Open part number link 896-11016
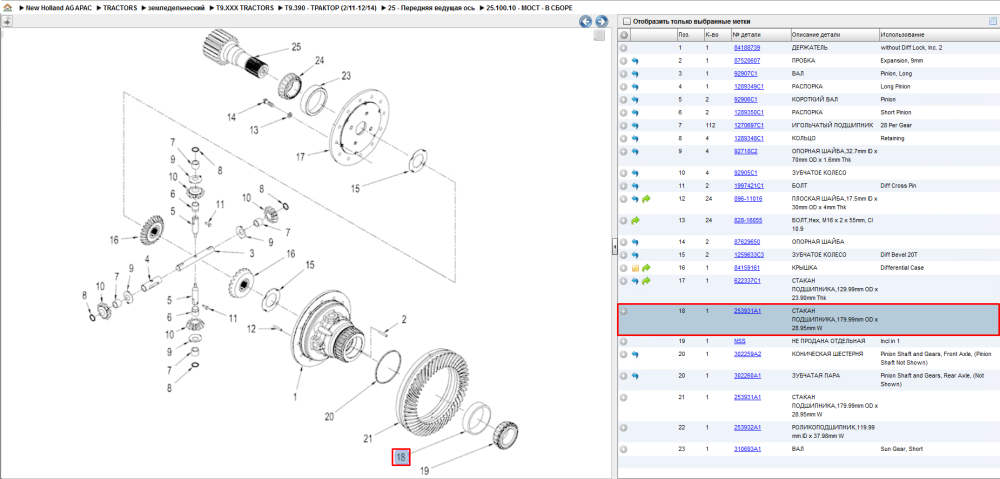The height and width of the screenshot is (479, 1000). tap(747, 199)
